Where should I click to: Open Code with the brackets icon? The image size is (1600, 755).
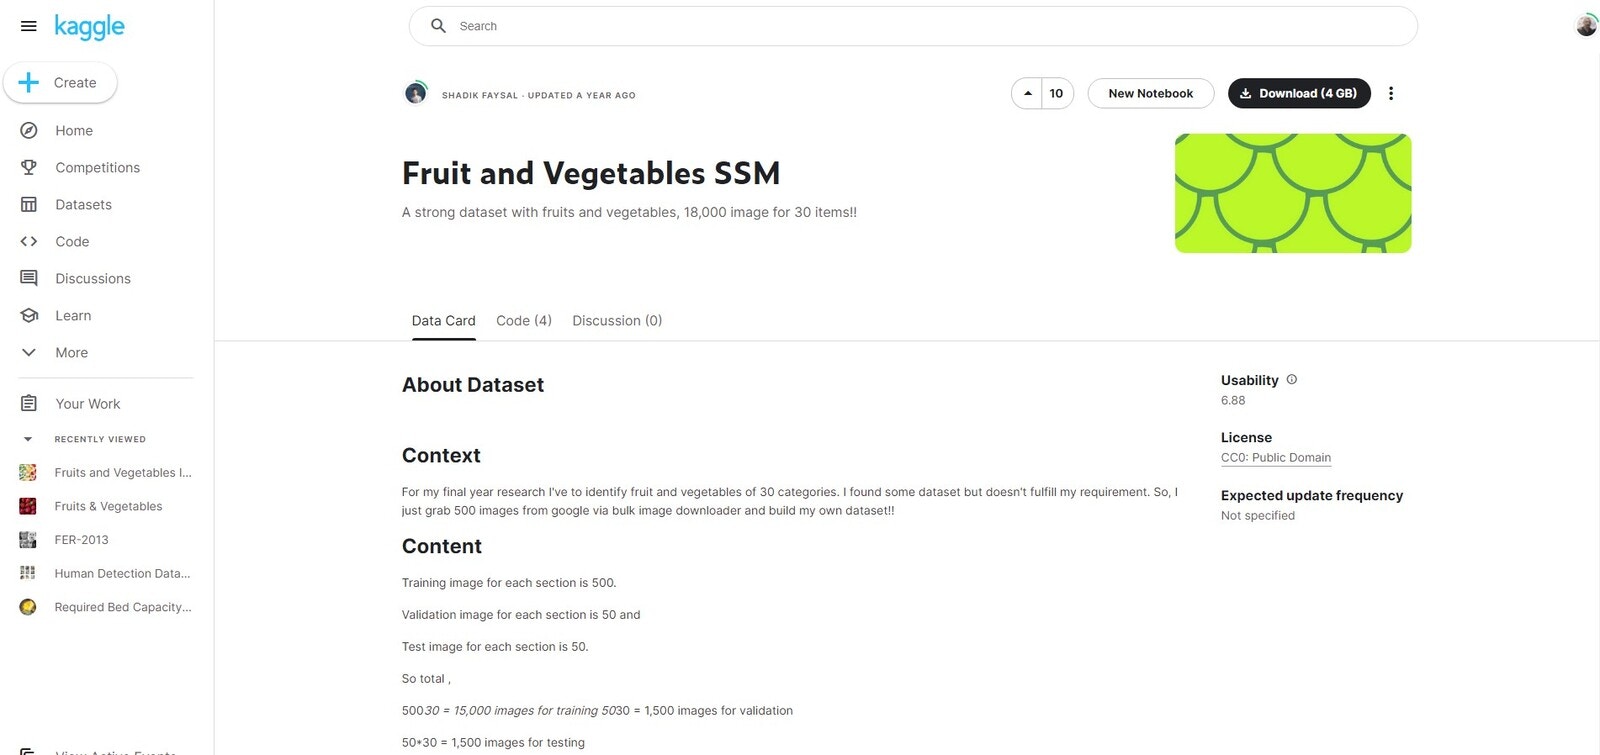[29, 241]
